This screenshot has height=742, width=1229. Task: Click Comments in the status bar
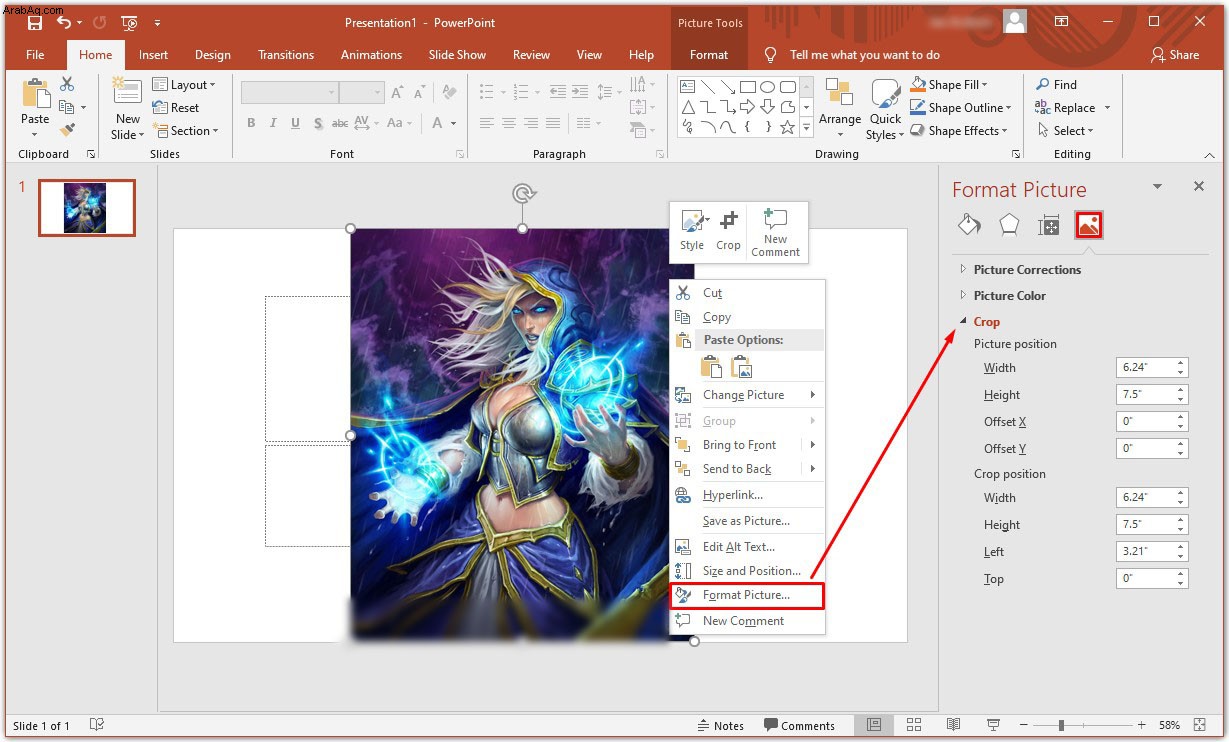click(x=799, y=726)
